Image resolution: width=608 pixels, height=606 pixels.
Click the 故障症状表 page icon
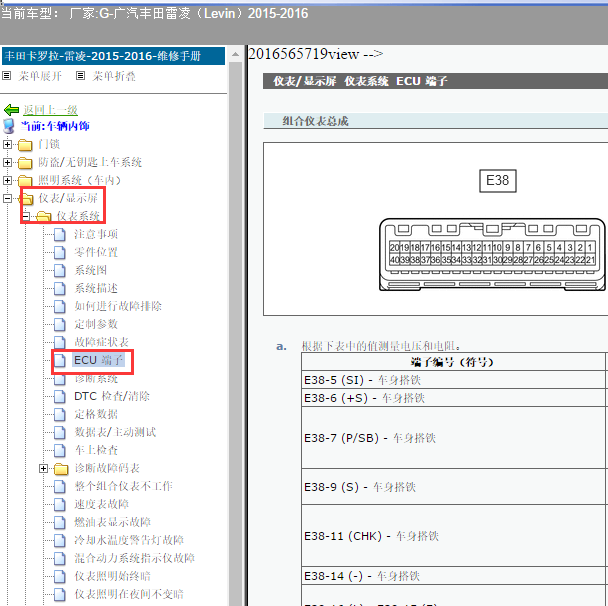point(59,342)
